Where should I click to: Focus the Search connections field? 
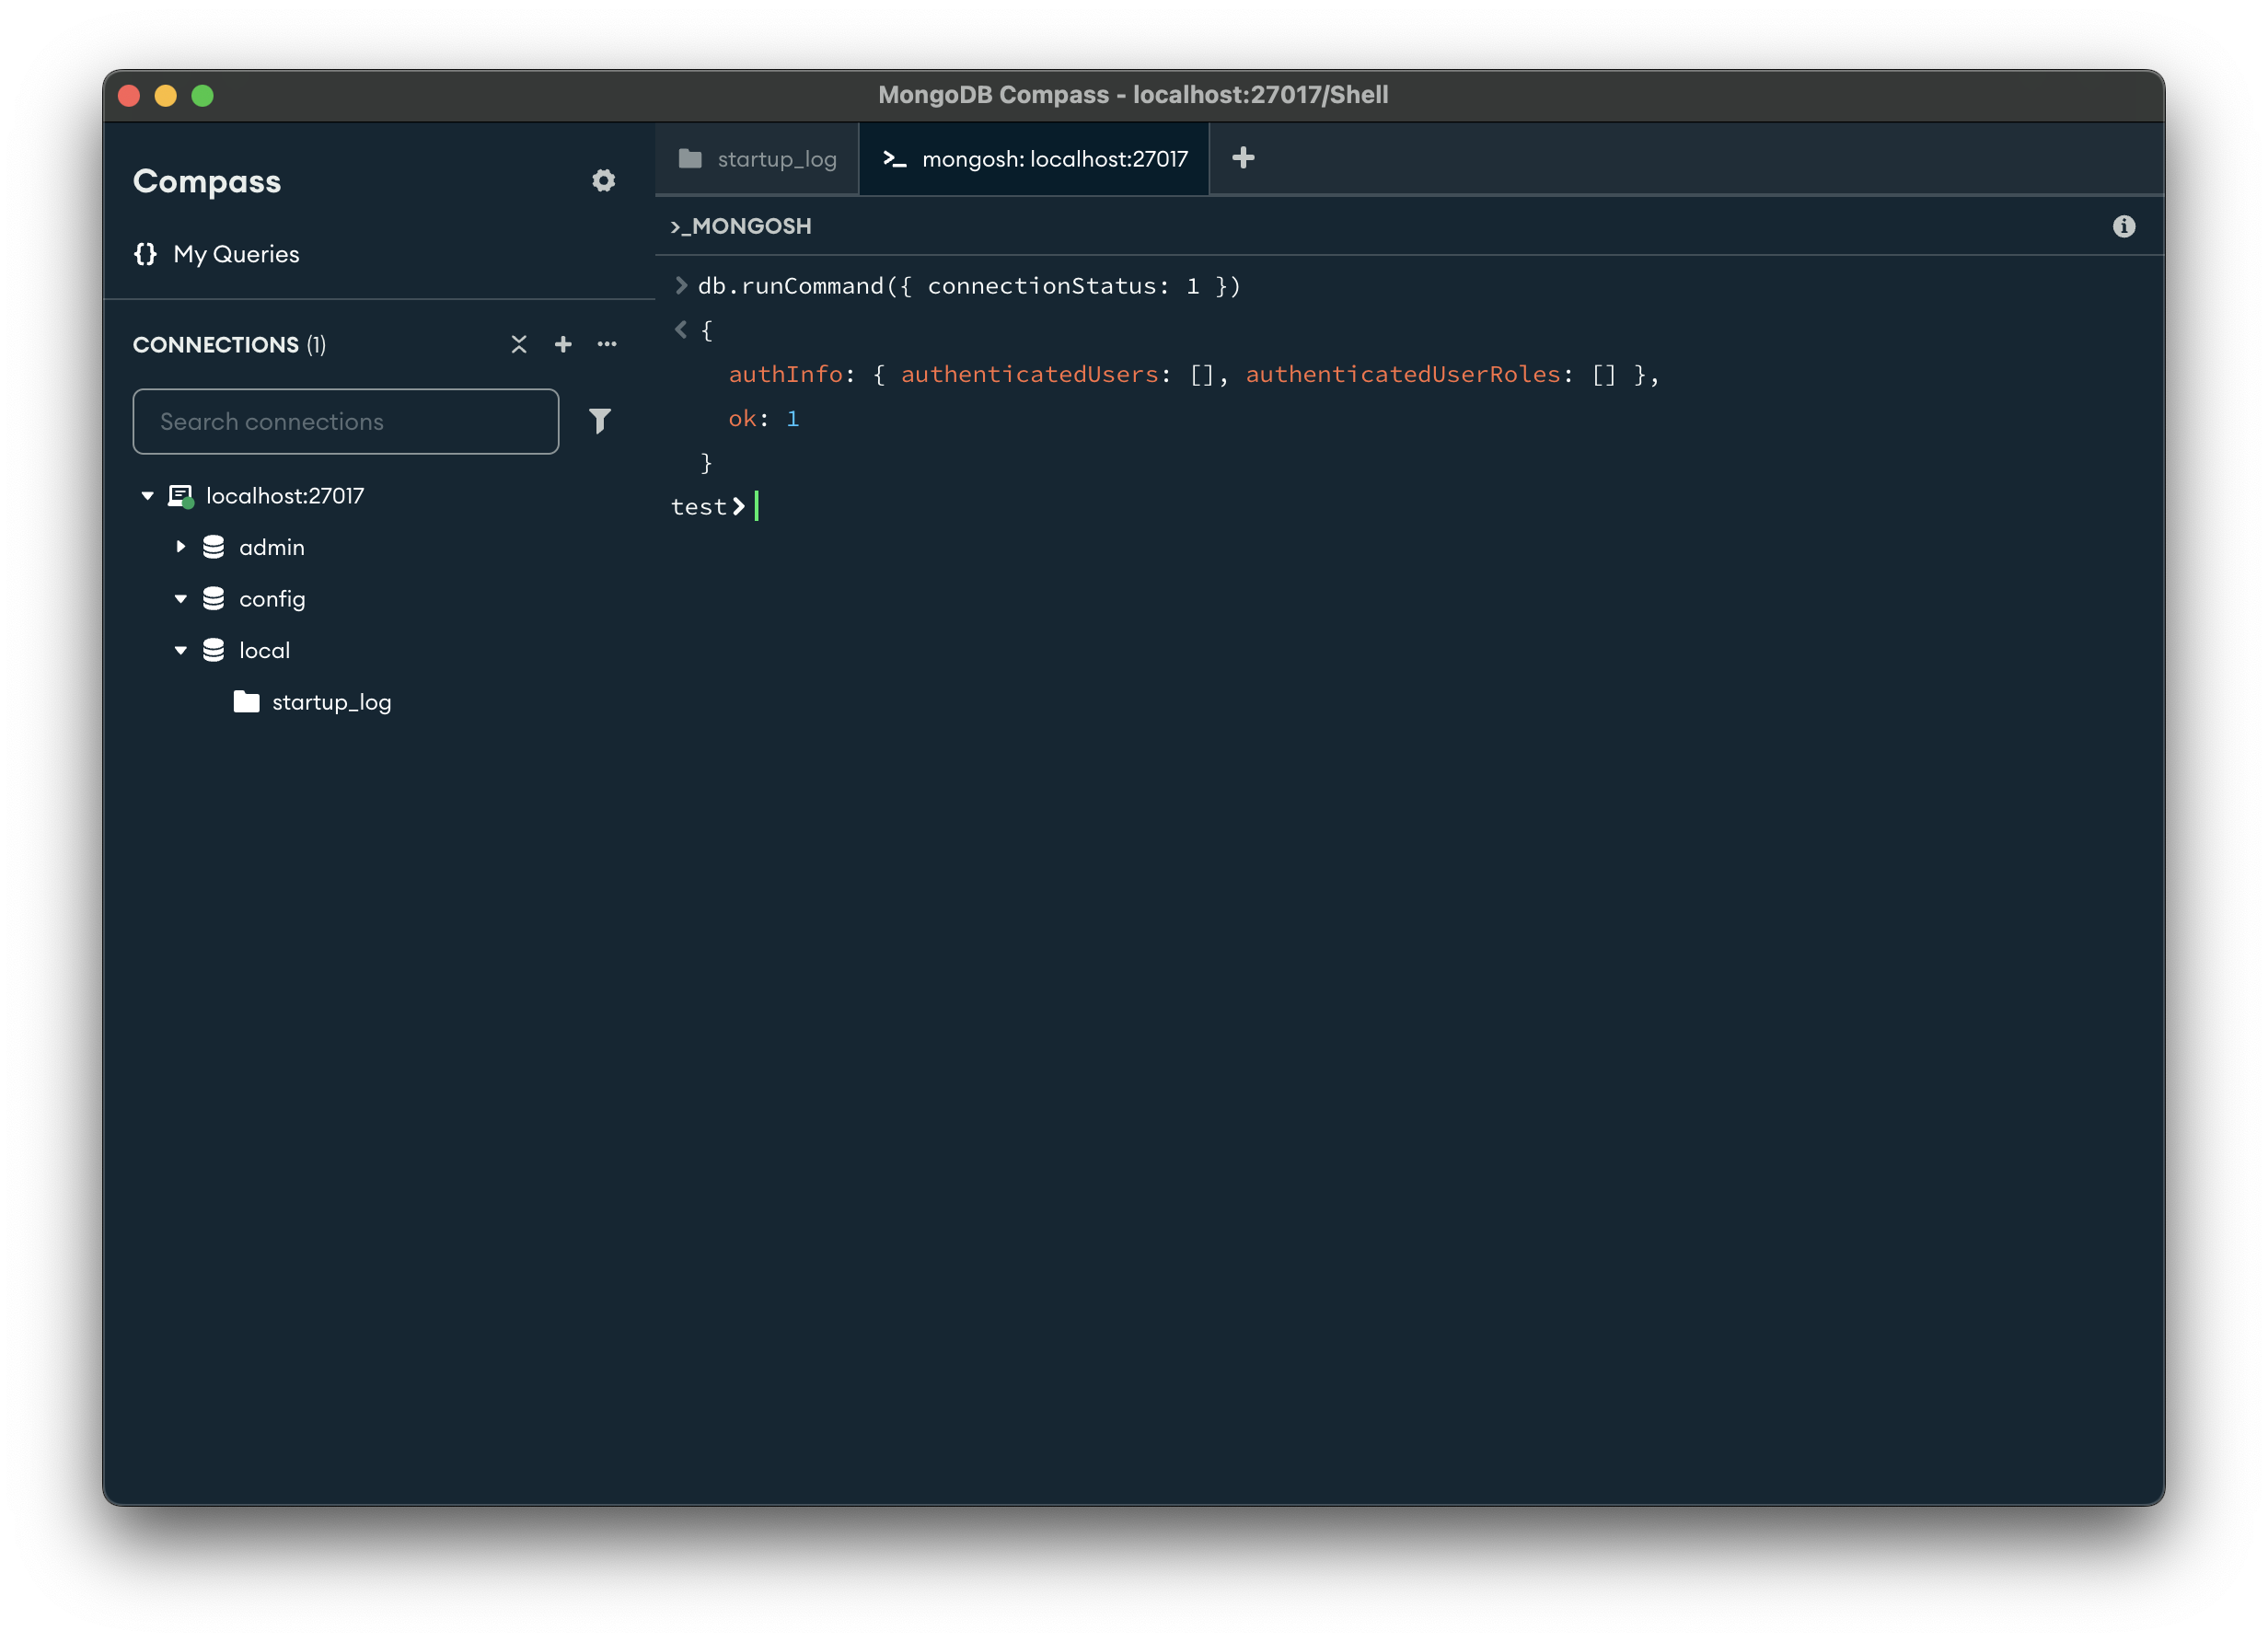coord(346,422)
